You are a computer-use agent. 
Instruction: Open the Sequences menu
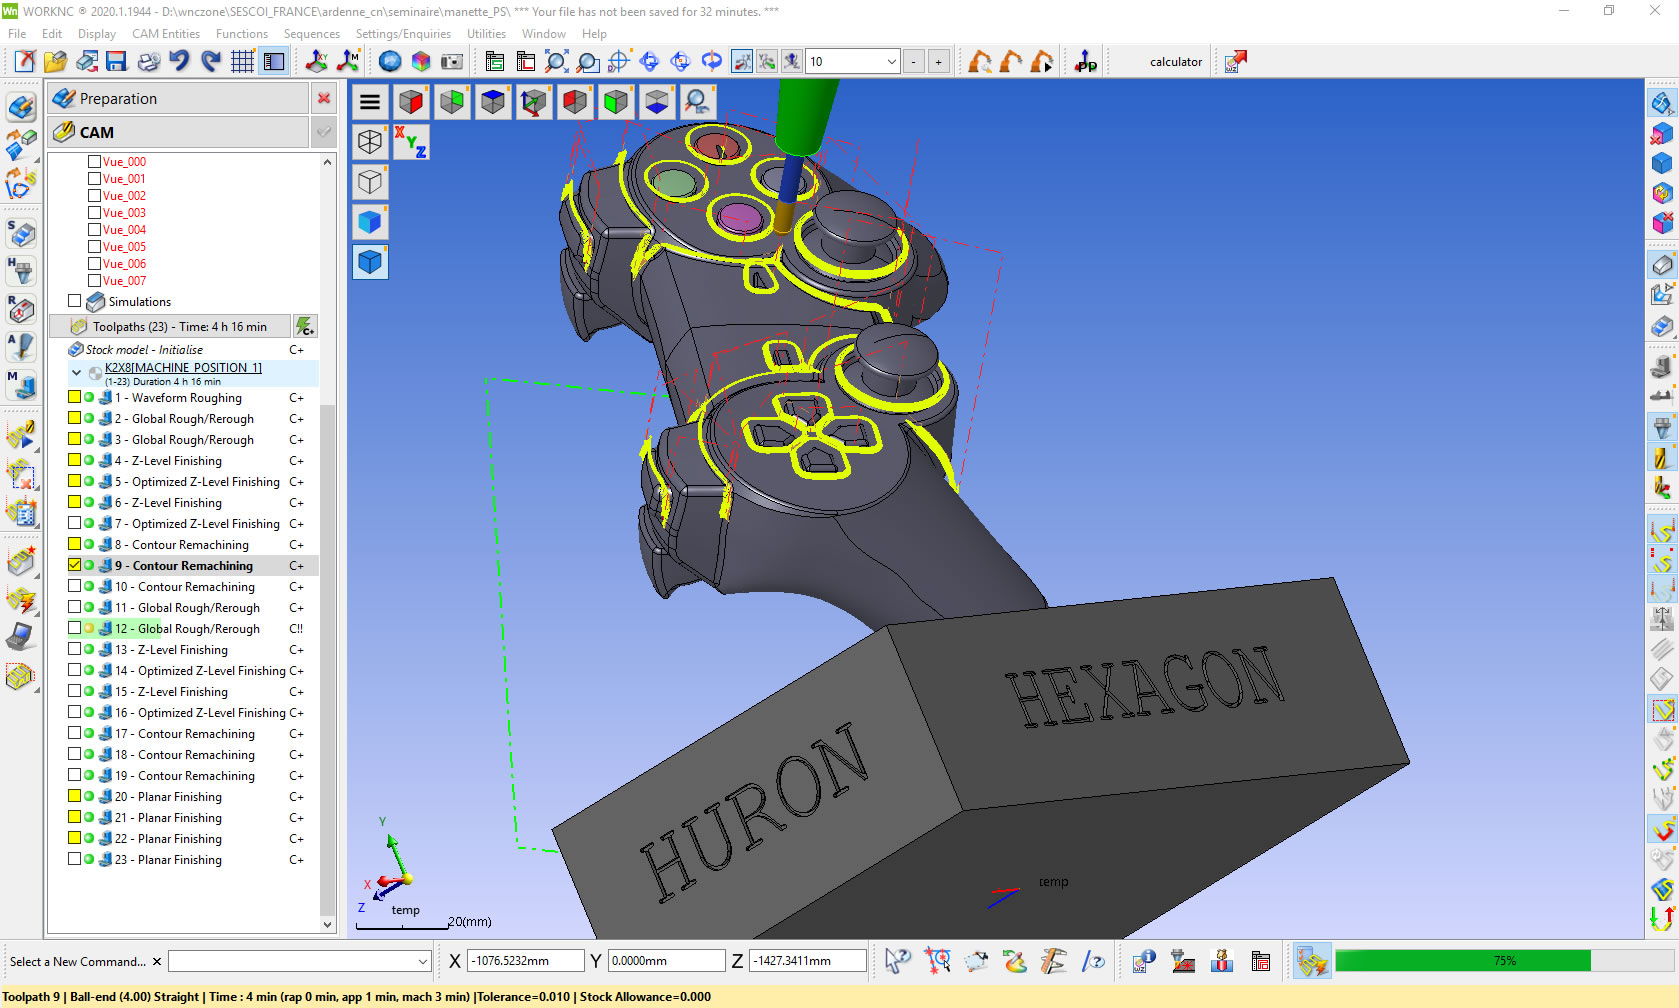pos(311,34)
